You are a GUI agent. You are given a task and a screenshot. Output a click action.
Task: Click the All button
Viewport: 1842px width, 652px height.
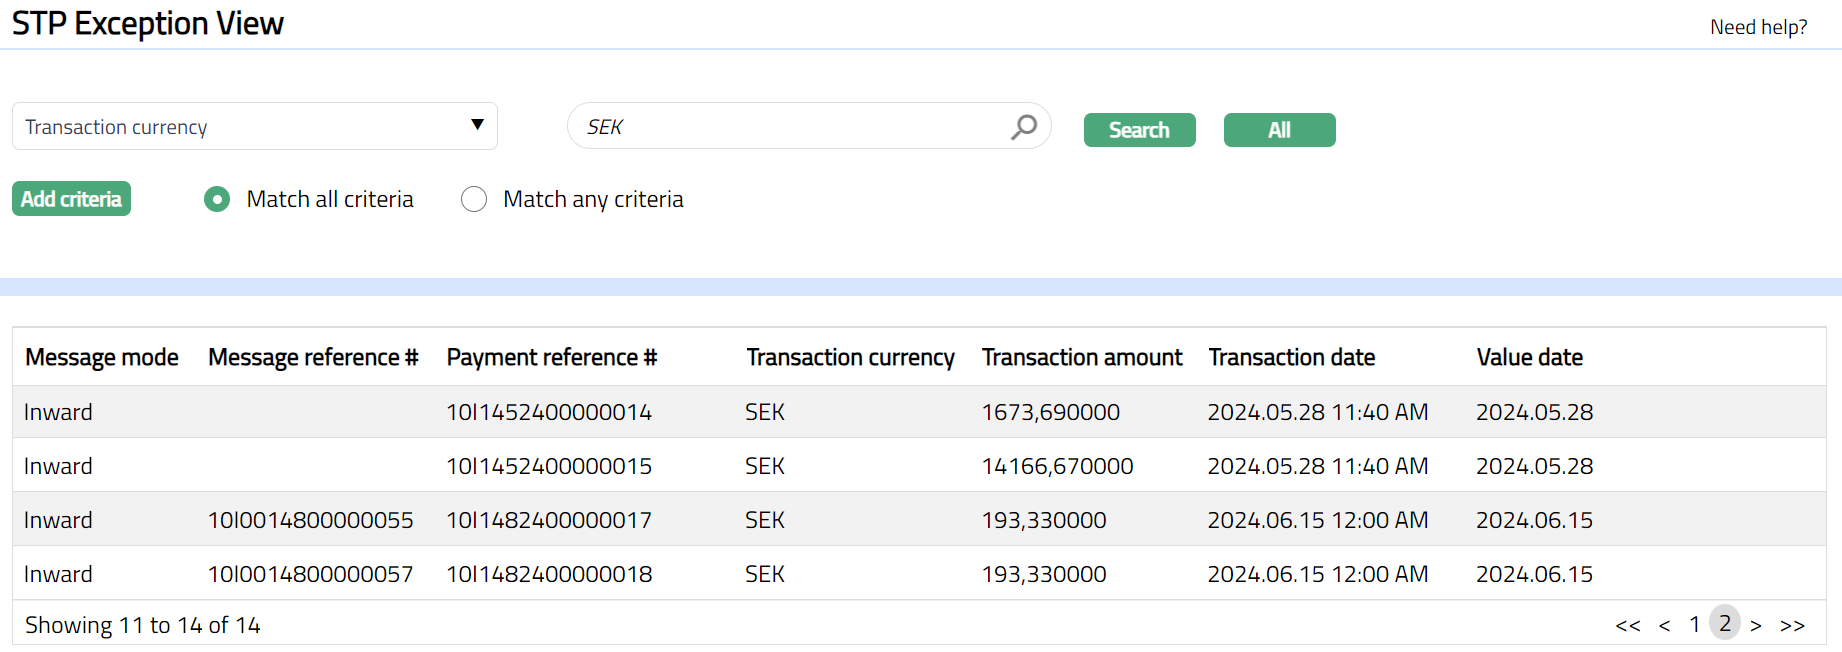point(1279,130)
